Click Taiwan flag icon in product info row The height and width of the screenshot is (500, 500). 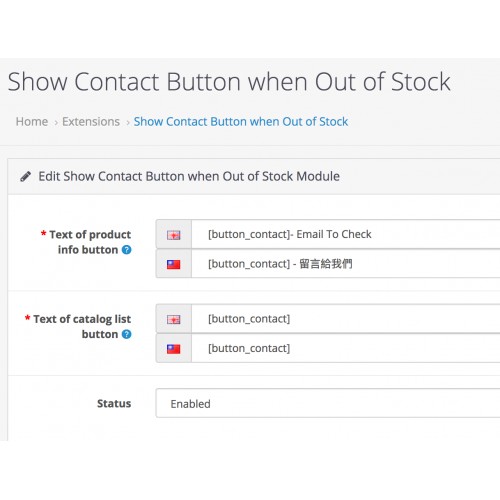(x=174, y=264)
